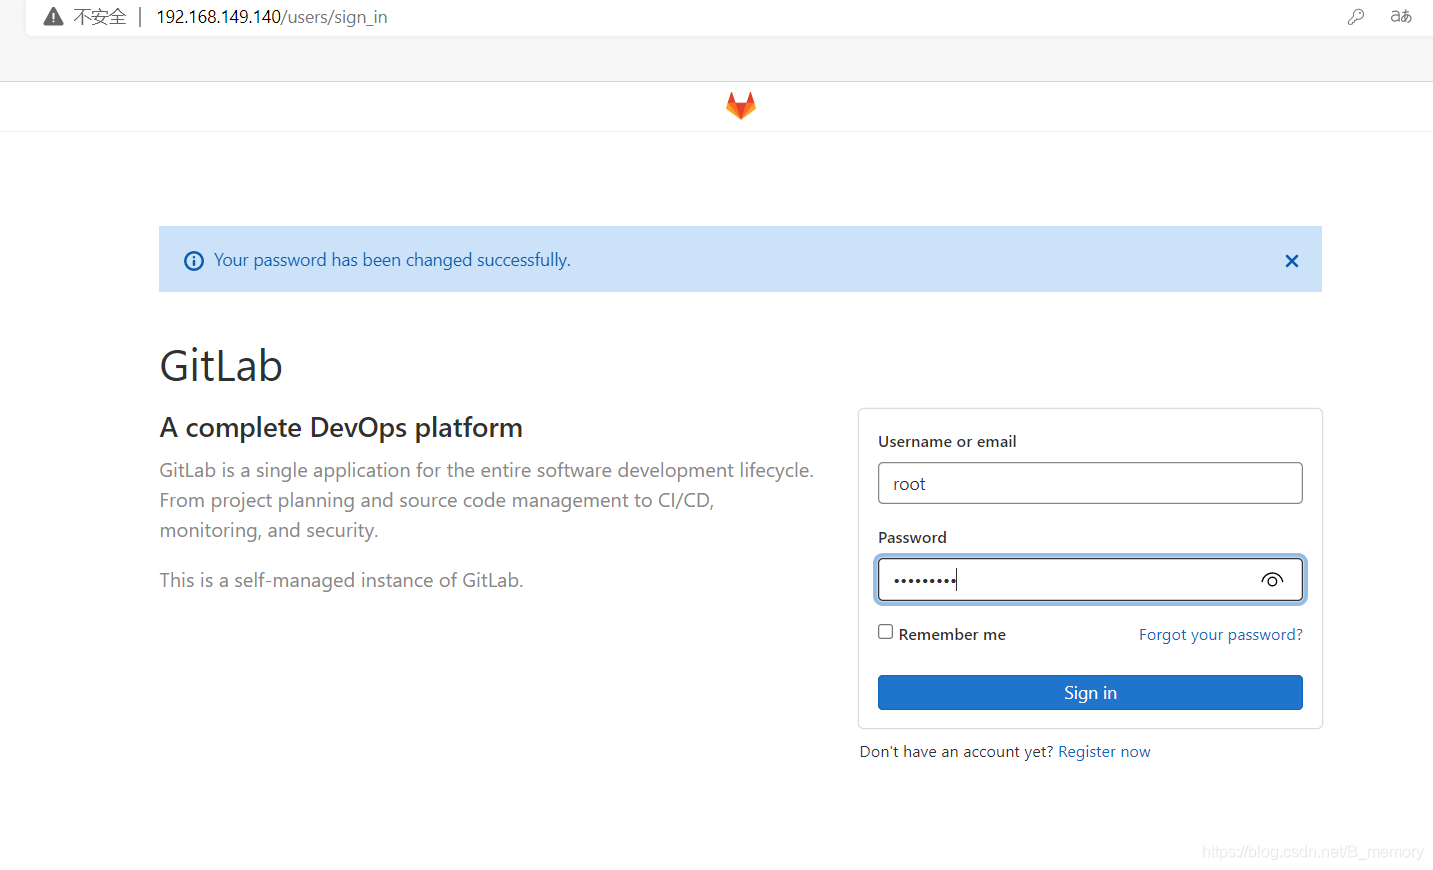
Task: Focus the Password input field
Action: [x=1090, y=580]
